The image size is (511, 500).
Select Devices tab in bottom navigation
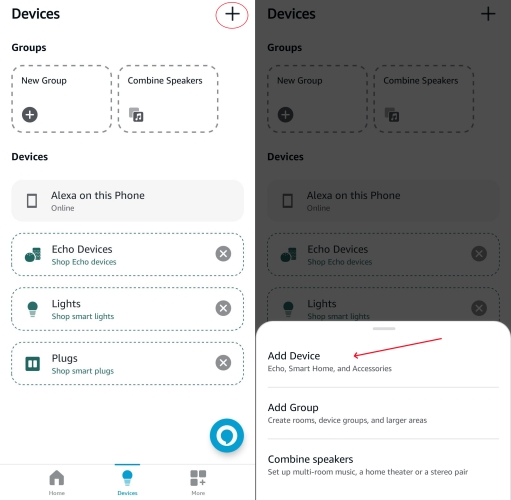point(127,482)
